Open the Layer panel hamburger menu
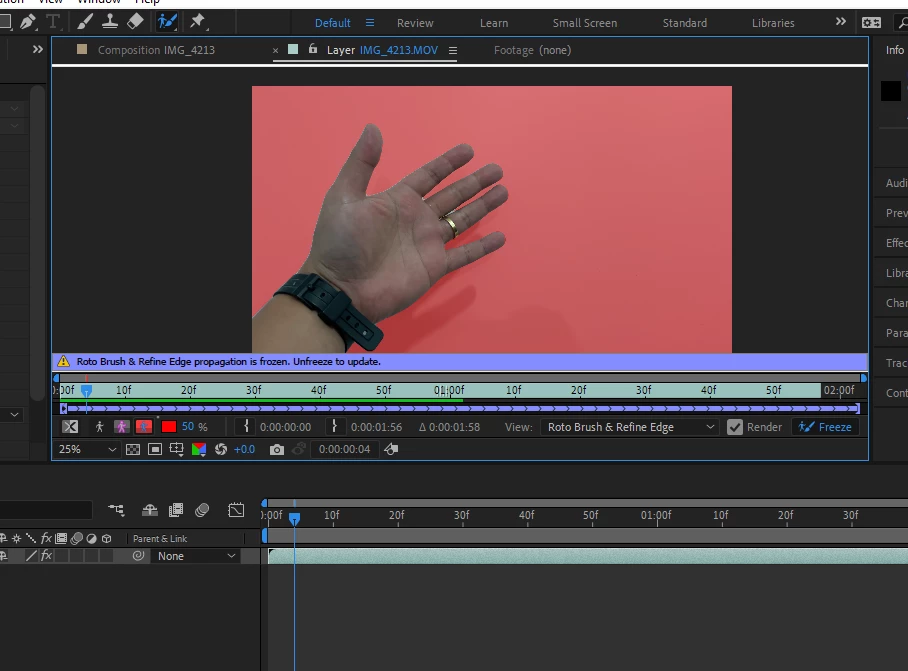The height and width of the screenshot is (671, 908). pyautogui.click(x=453, y=51)
